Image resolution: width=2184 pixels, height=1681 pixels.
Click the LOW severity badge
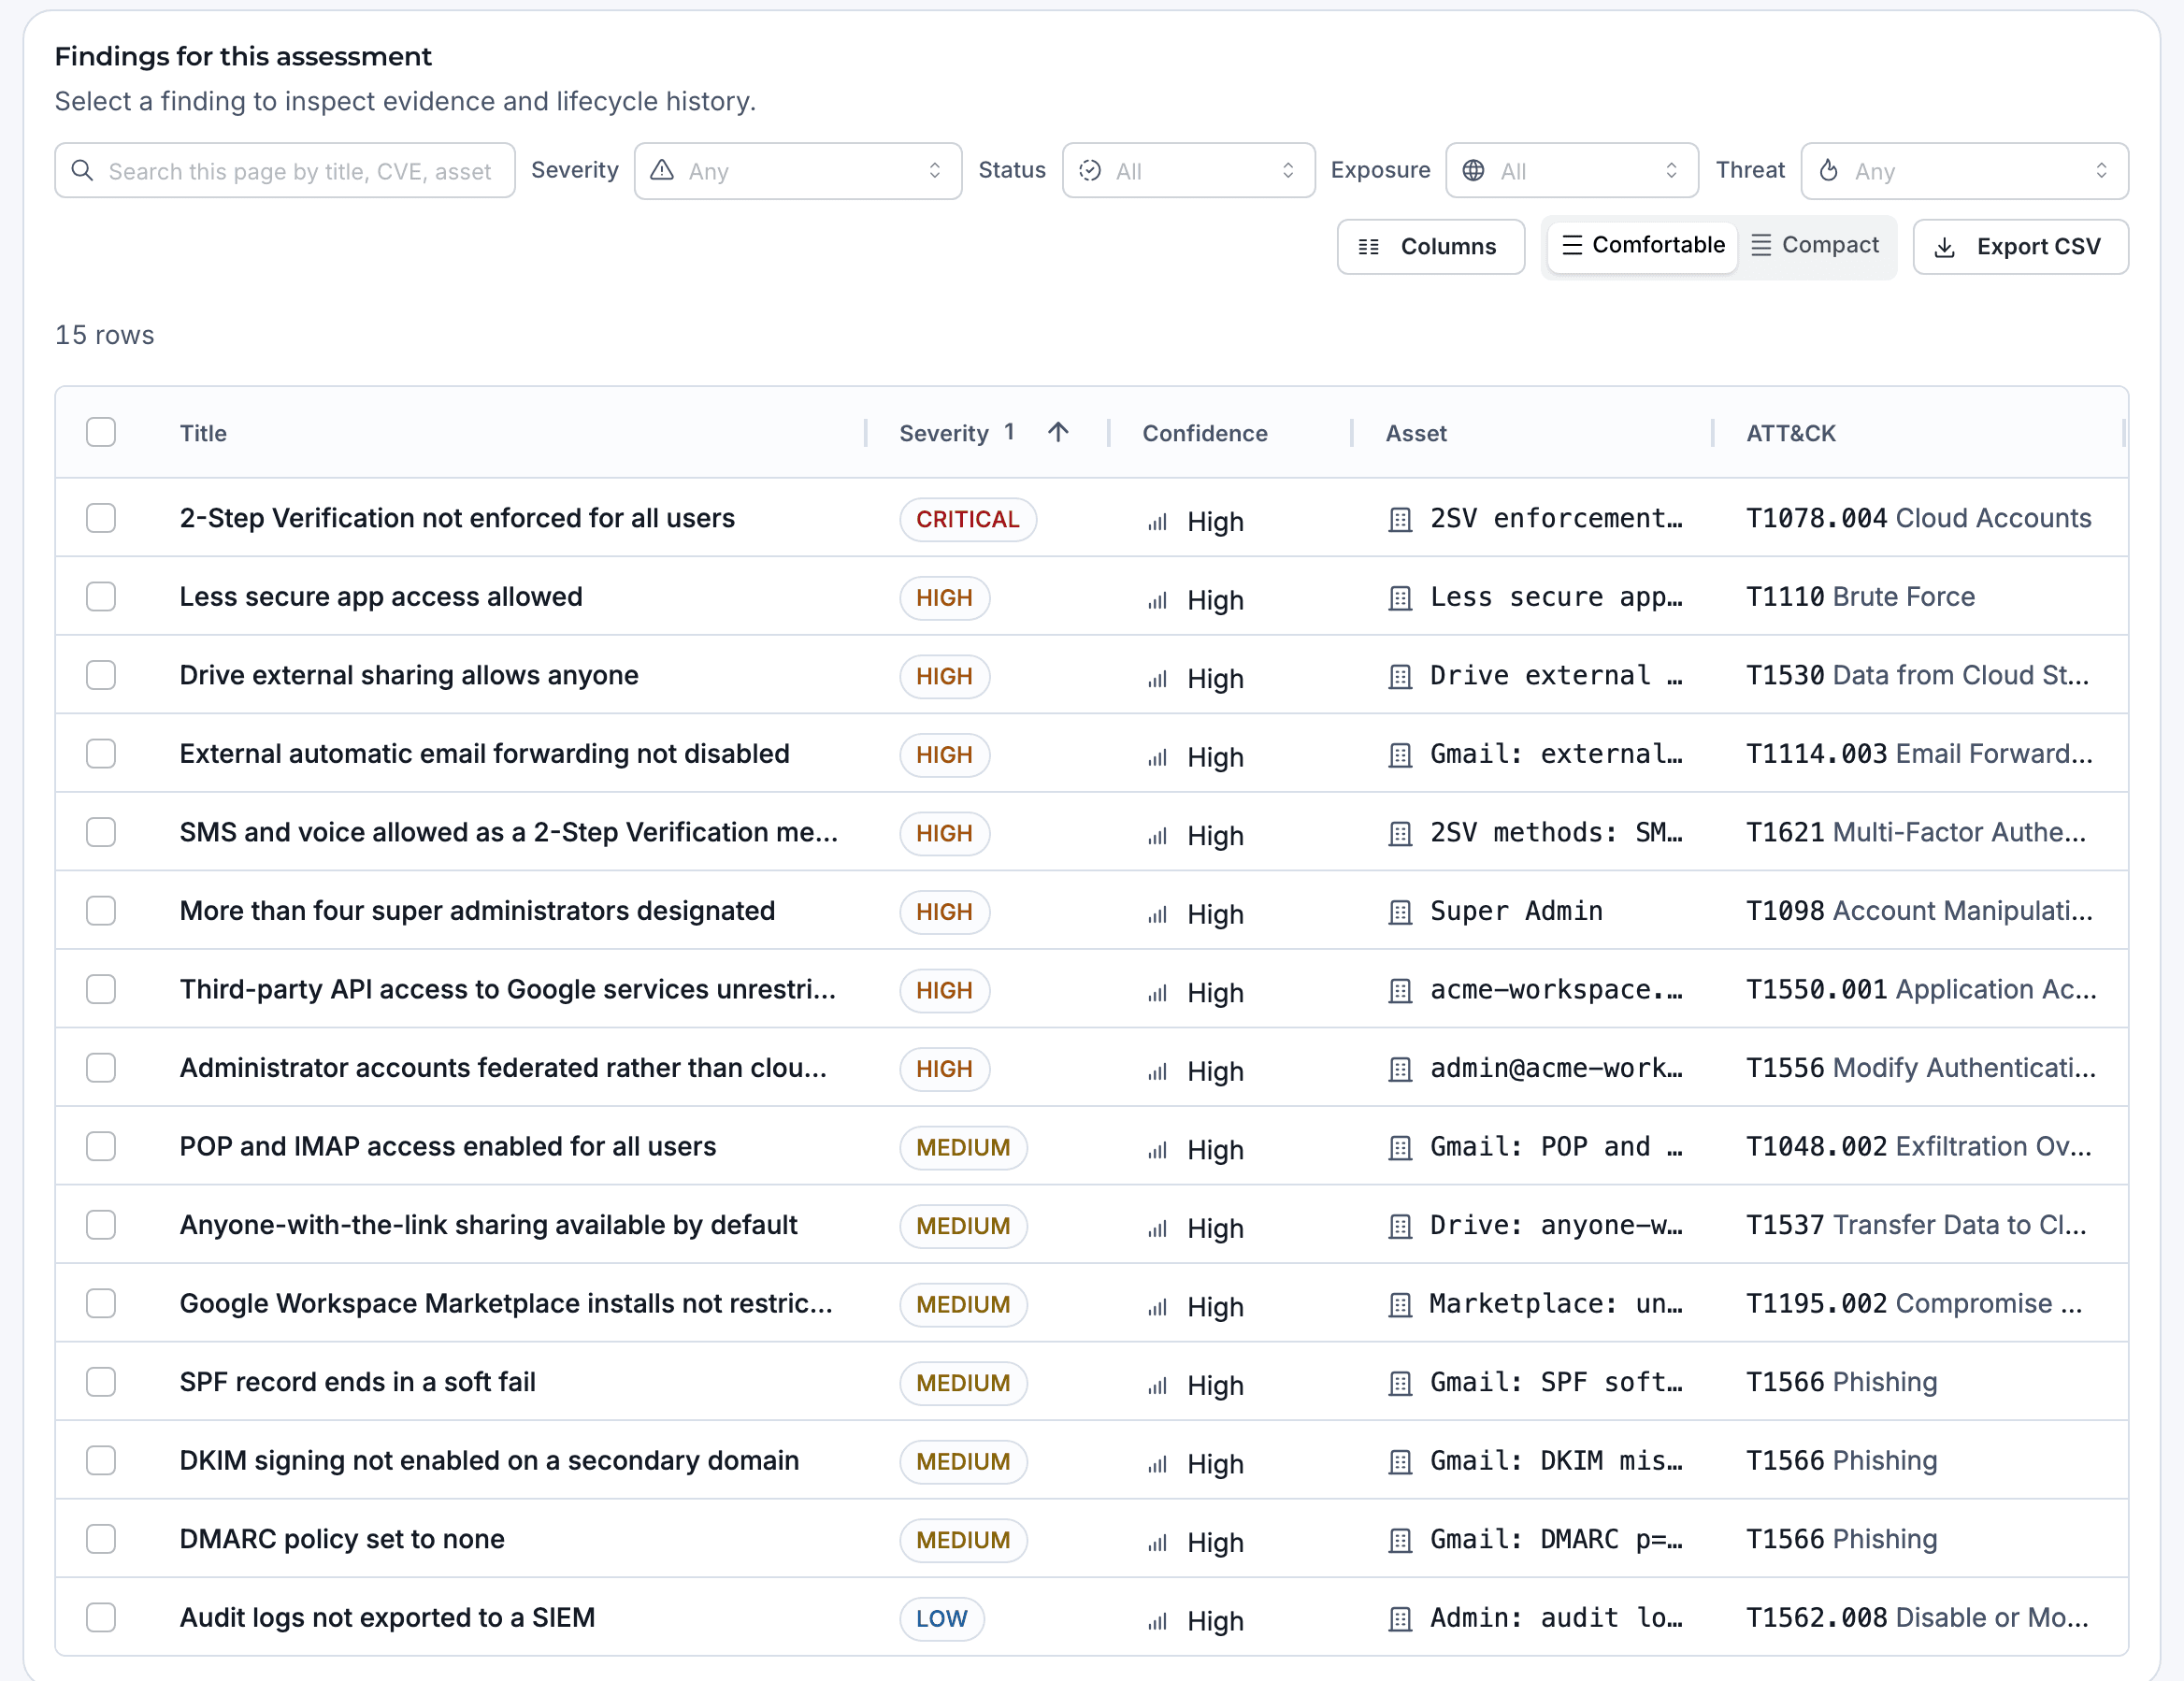(x=941, y=1619)
